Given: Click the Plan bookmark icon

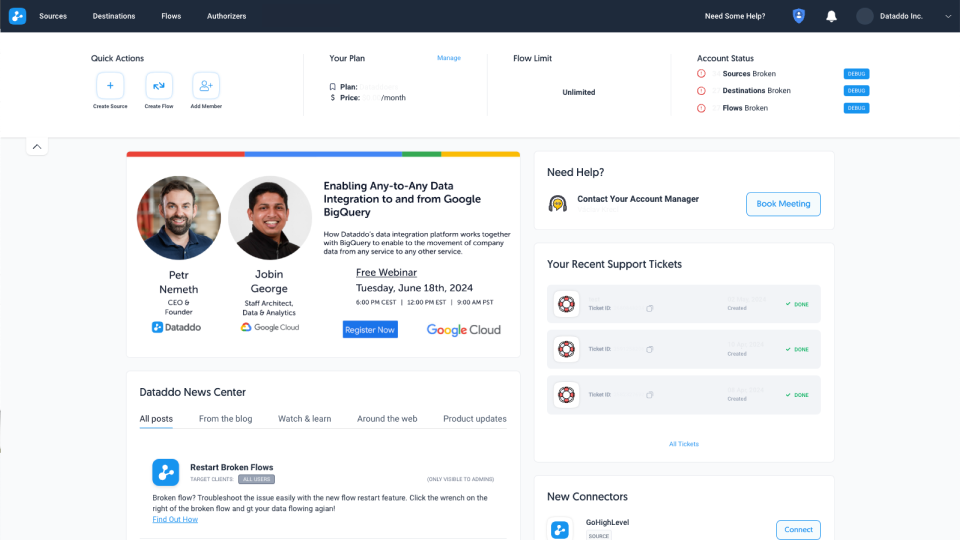Looking at the screenshot, I should click(332, 87).
